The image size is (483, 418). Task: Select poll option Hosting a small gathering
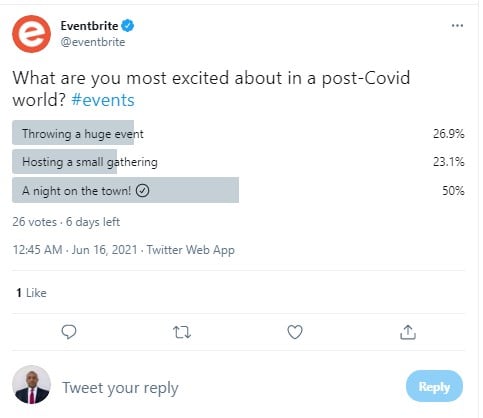[x=238, y=162]
